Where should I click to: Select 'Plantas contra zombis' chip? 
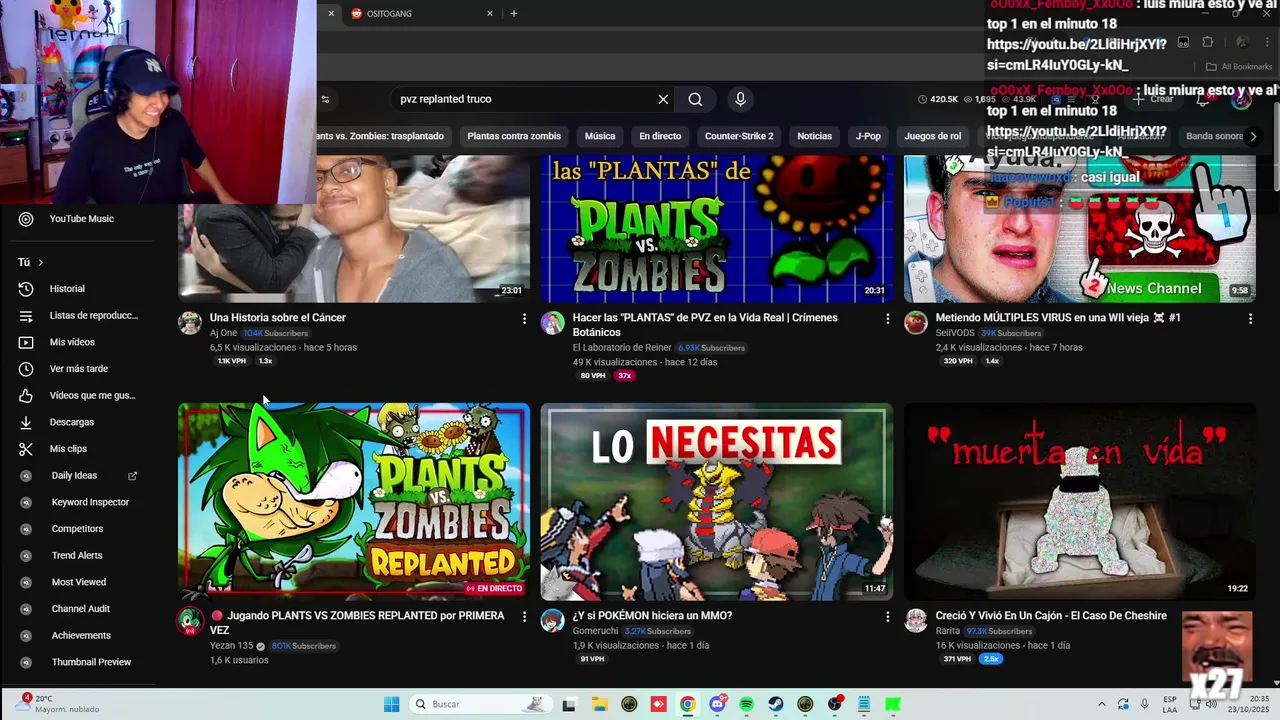click(x=514, y=136)
